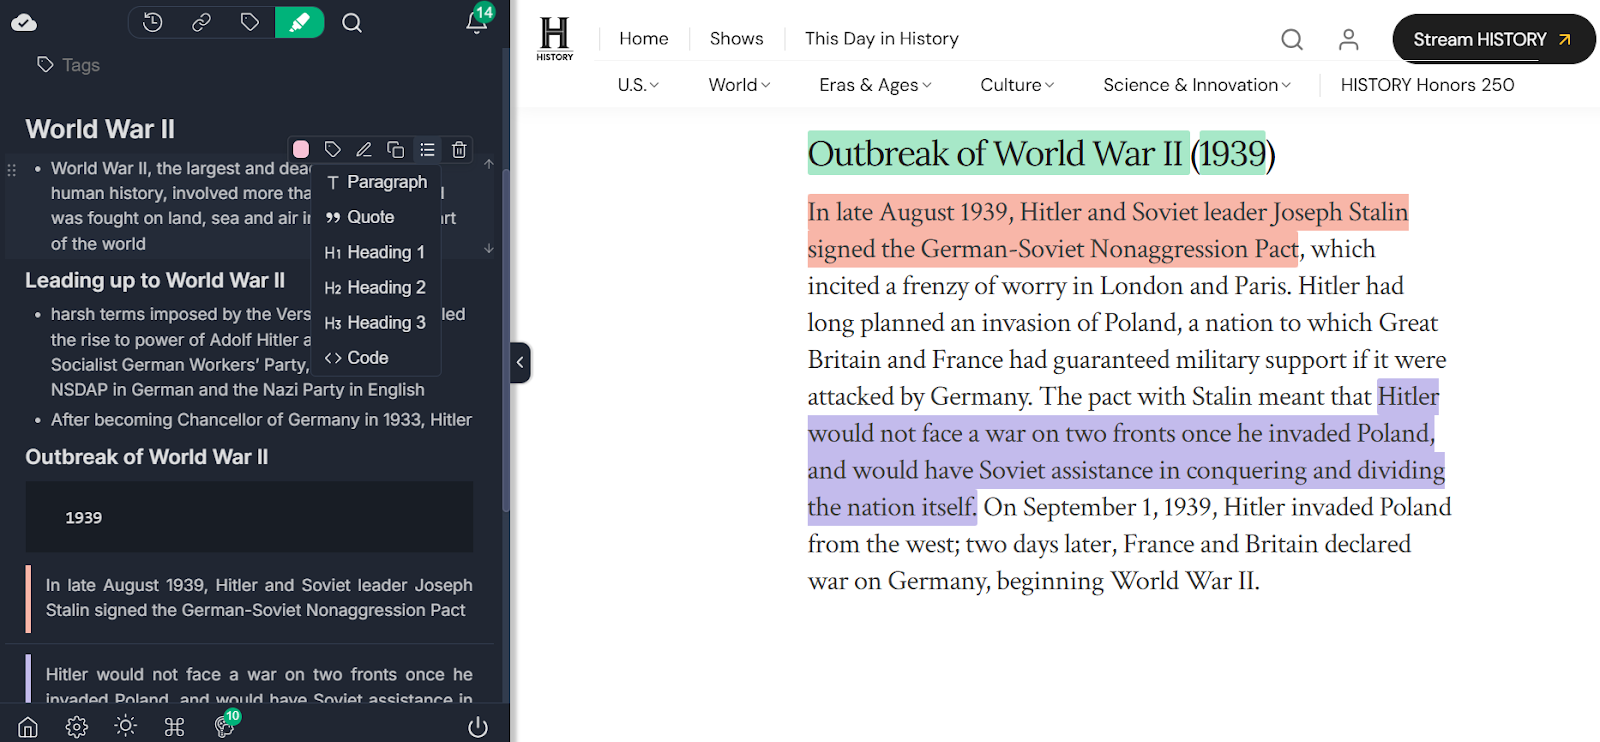Viewport: 1600px width, 742px height.
Task: Click the sidebar vertical scrollbar
Action: click(x=506, y=340)
